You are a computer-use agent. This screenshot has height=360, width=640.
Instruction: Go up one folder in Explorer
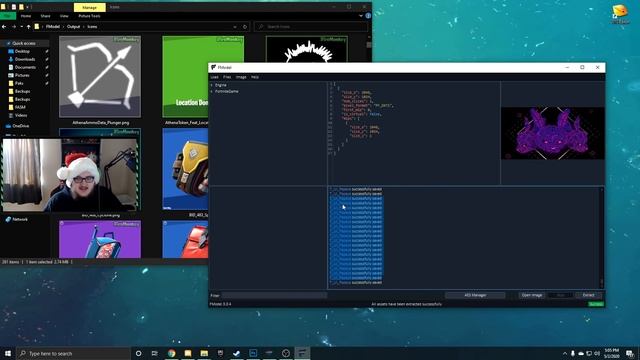tap(28, 27)
